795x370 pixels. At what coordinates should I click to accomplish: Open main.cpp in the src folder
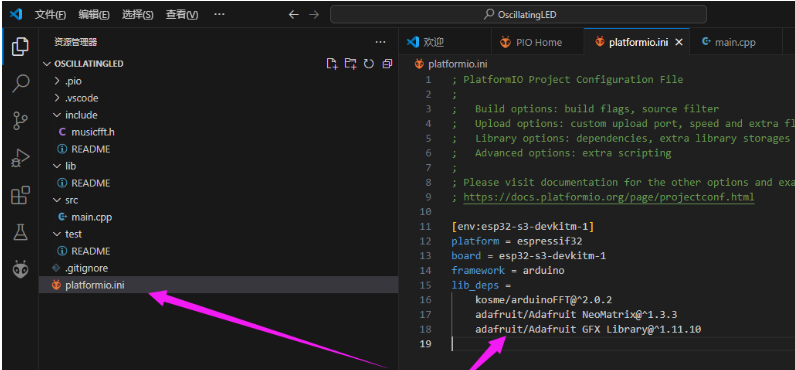pos(92,217)
